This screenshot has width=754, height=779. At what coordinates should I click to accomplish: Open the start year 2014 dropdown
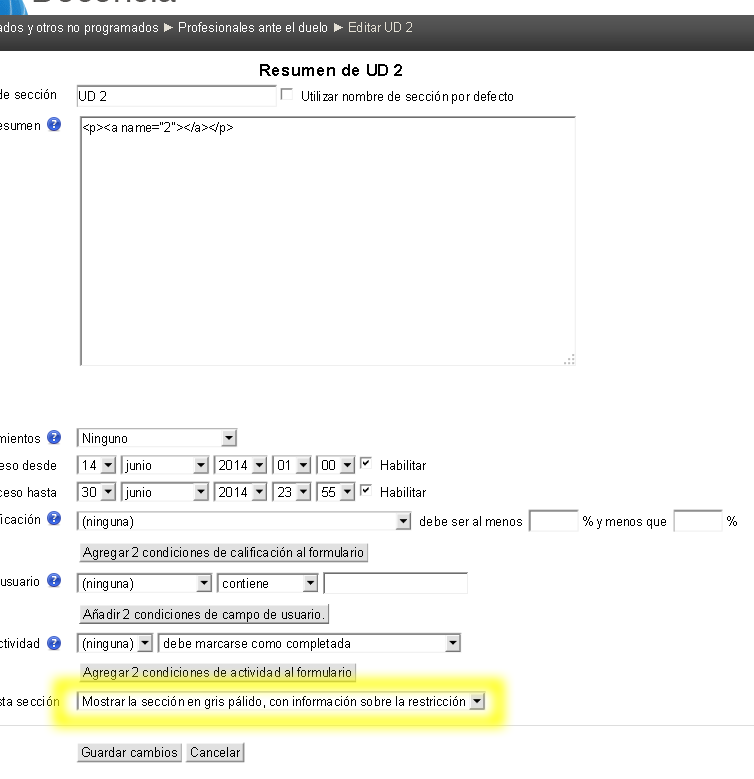(240, 466)
